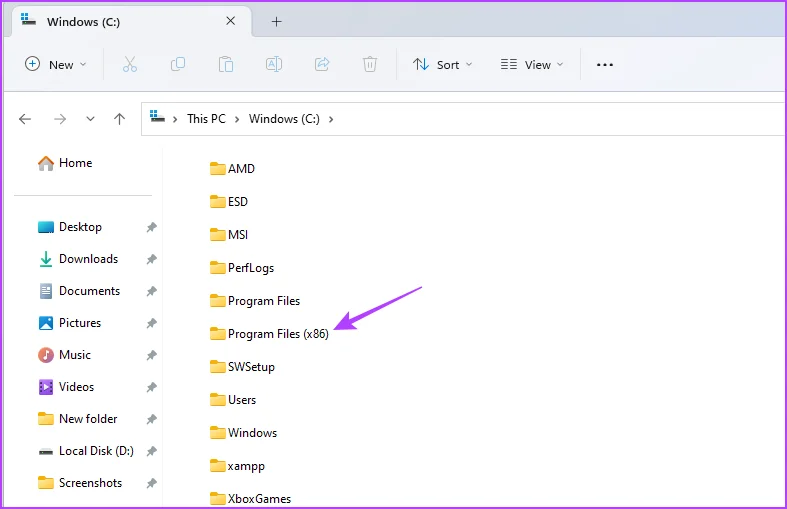Open Home in the navigation pane

[65, 163]
